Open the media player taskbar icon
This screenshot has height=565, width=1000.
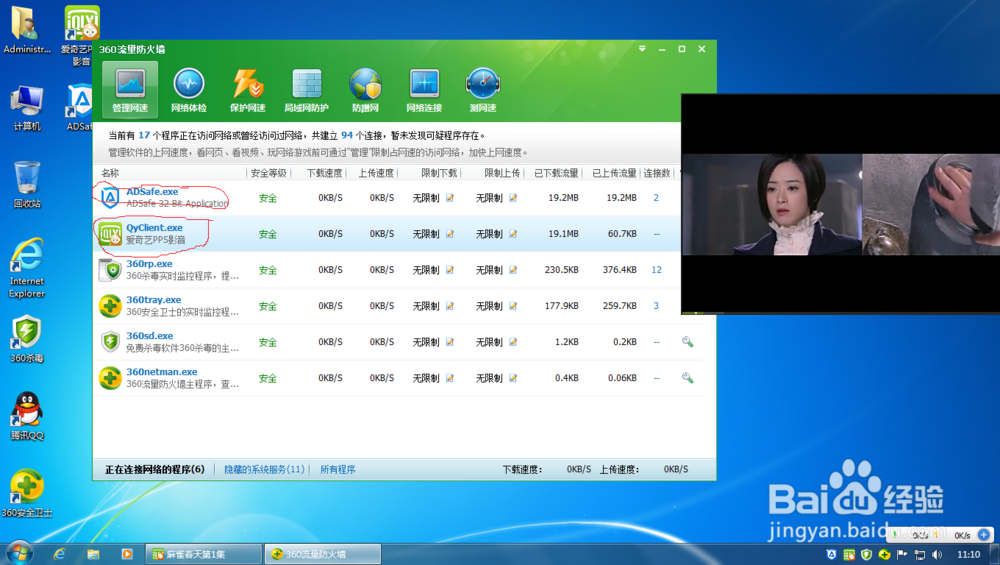(127, 554)
